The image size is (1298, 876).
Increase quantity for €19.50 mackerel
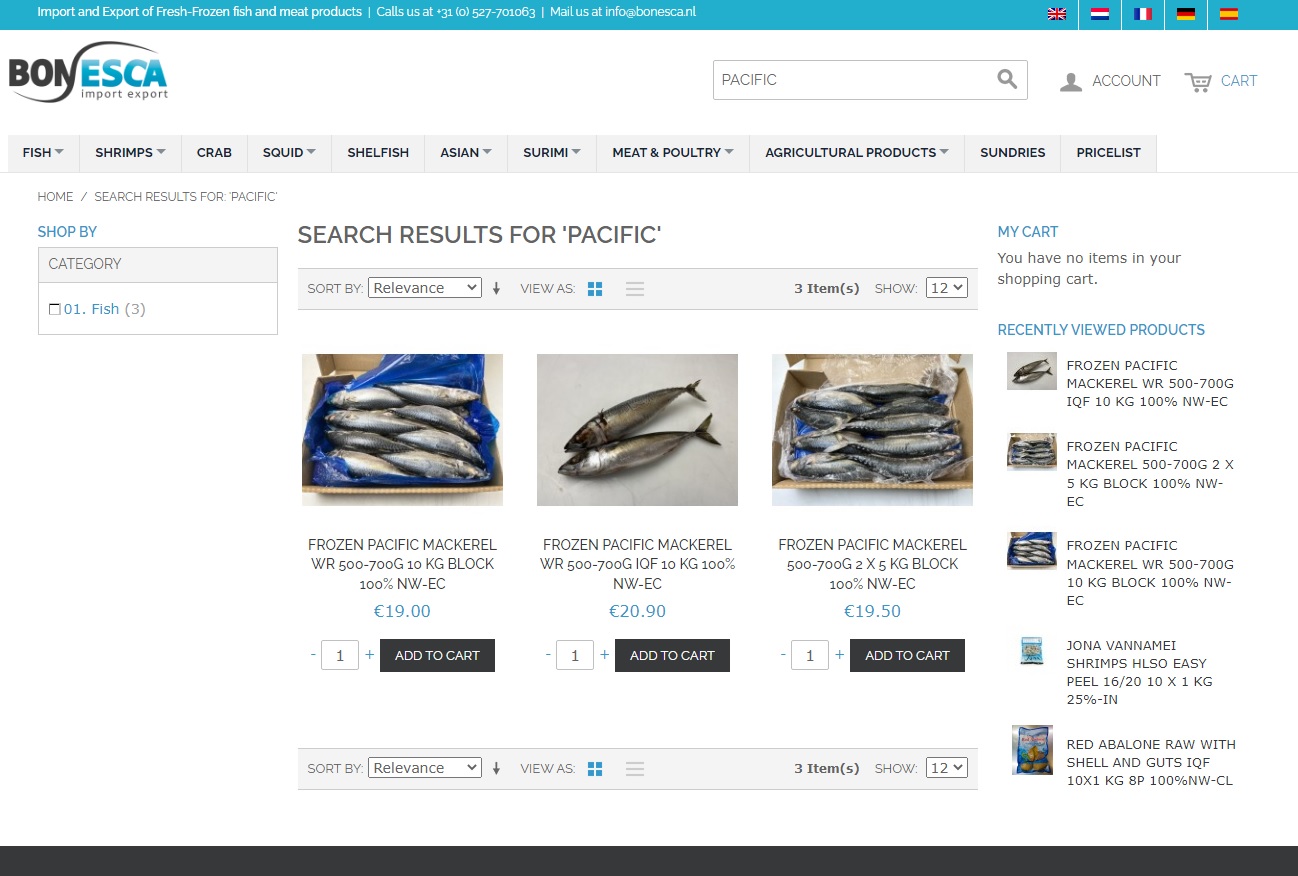(x=839, y=654)
